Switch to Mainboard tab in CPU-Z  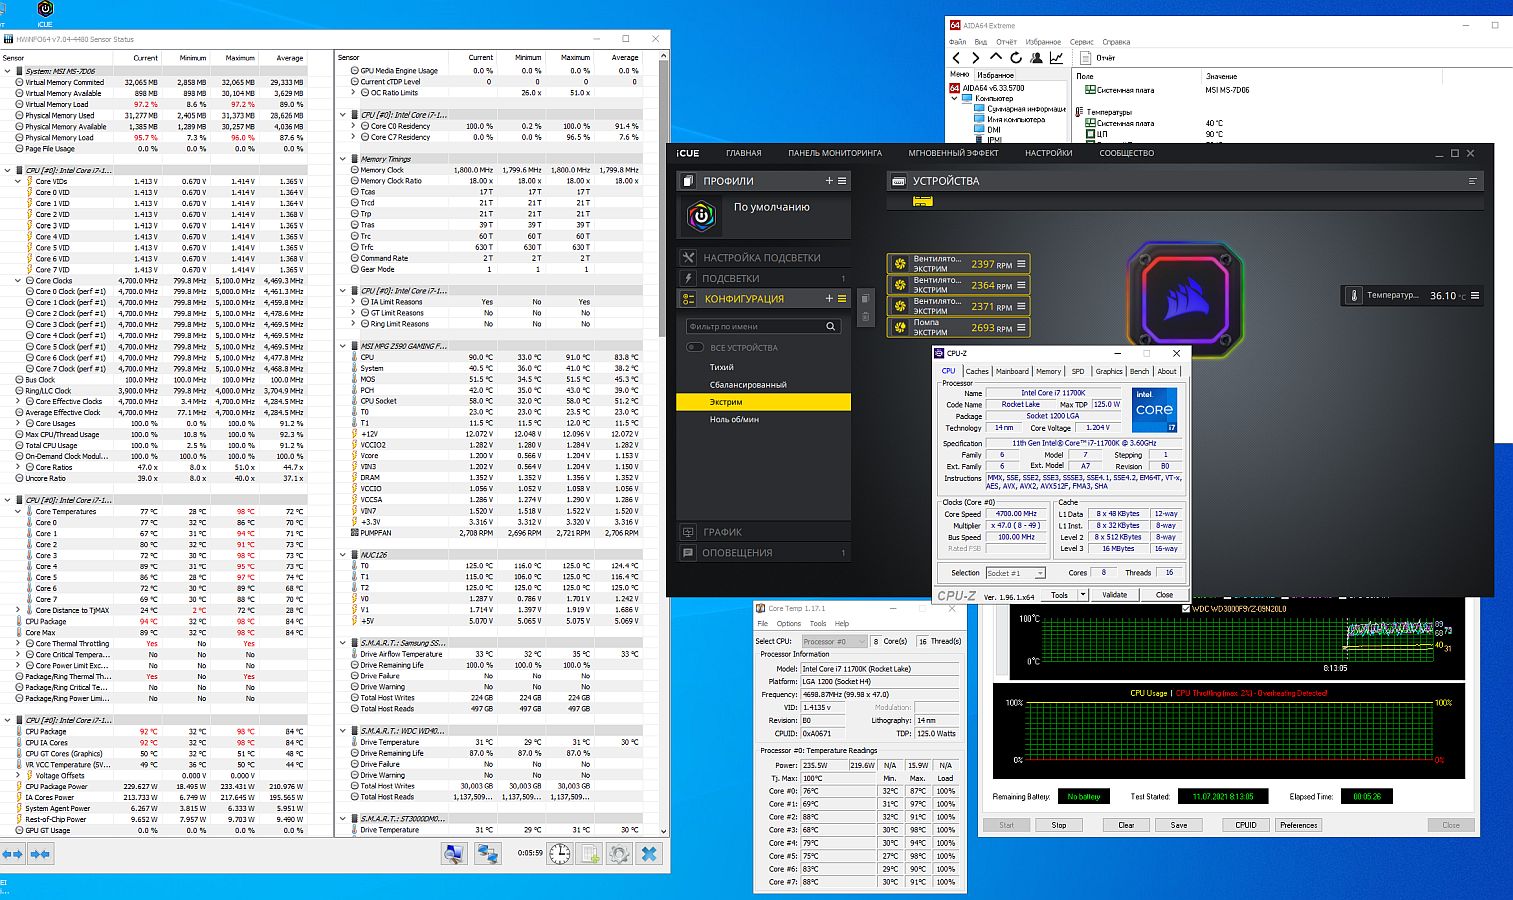pos(1012,371)
